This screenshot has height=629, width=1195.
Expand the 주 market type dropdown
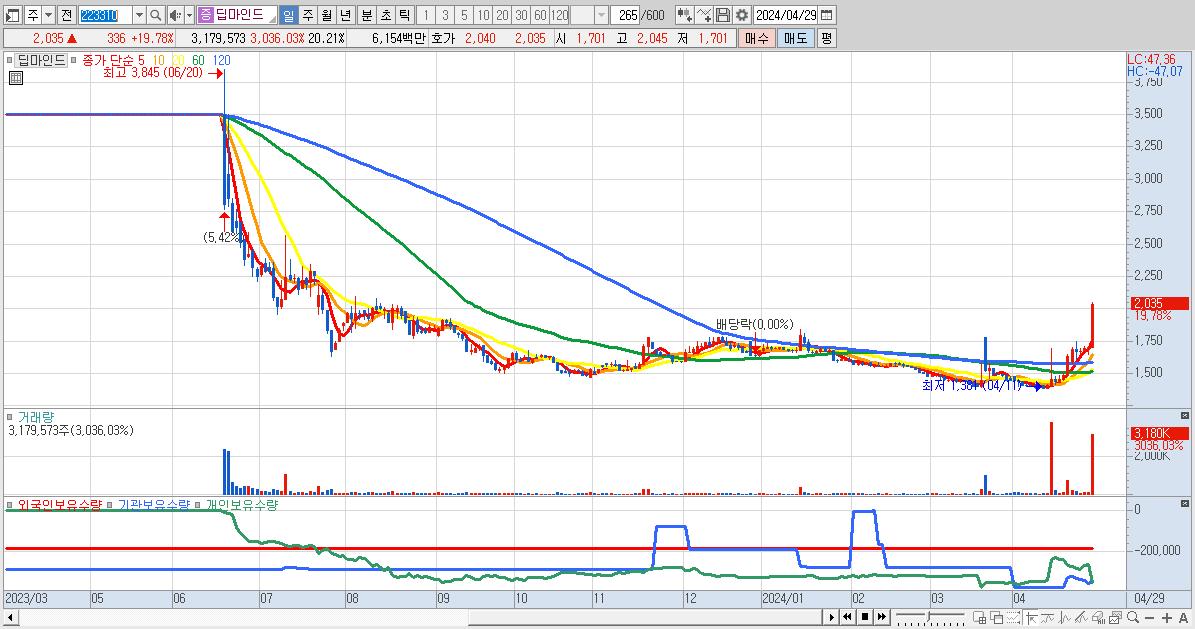click(49, 15)
